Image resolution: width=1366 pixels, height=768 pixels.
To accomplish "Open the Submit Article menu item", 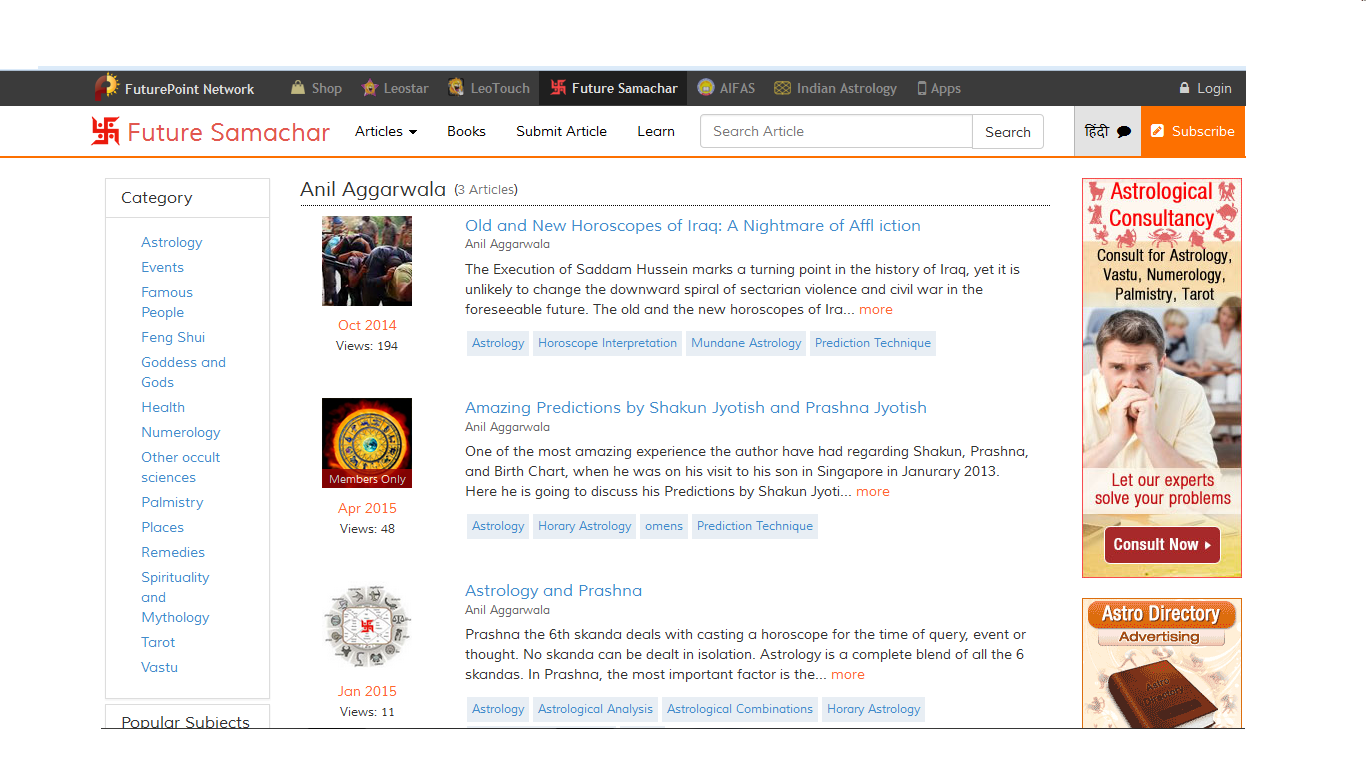I will (561, 131).
